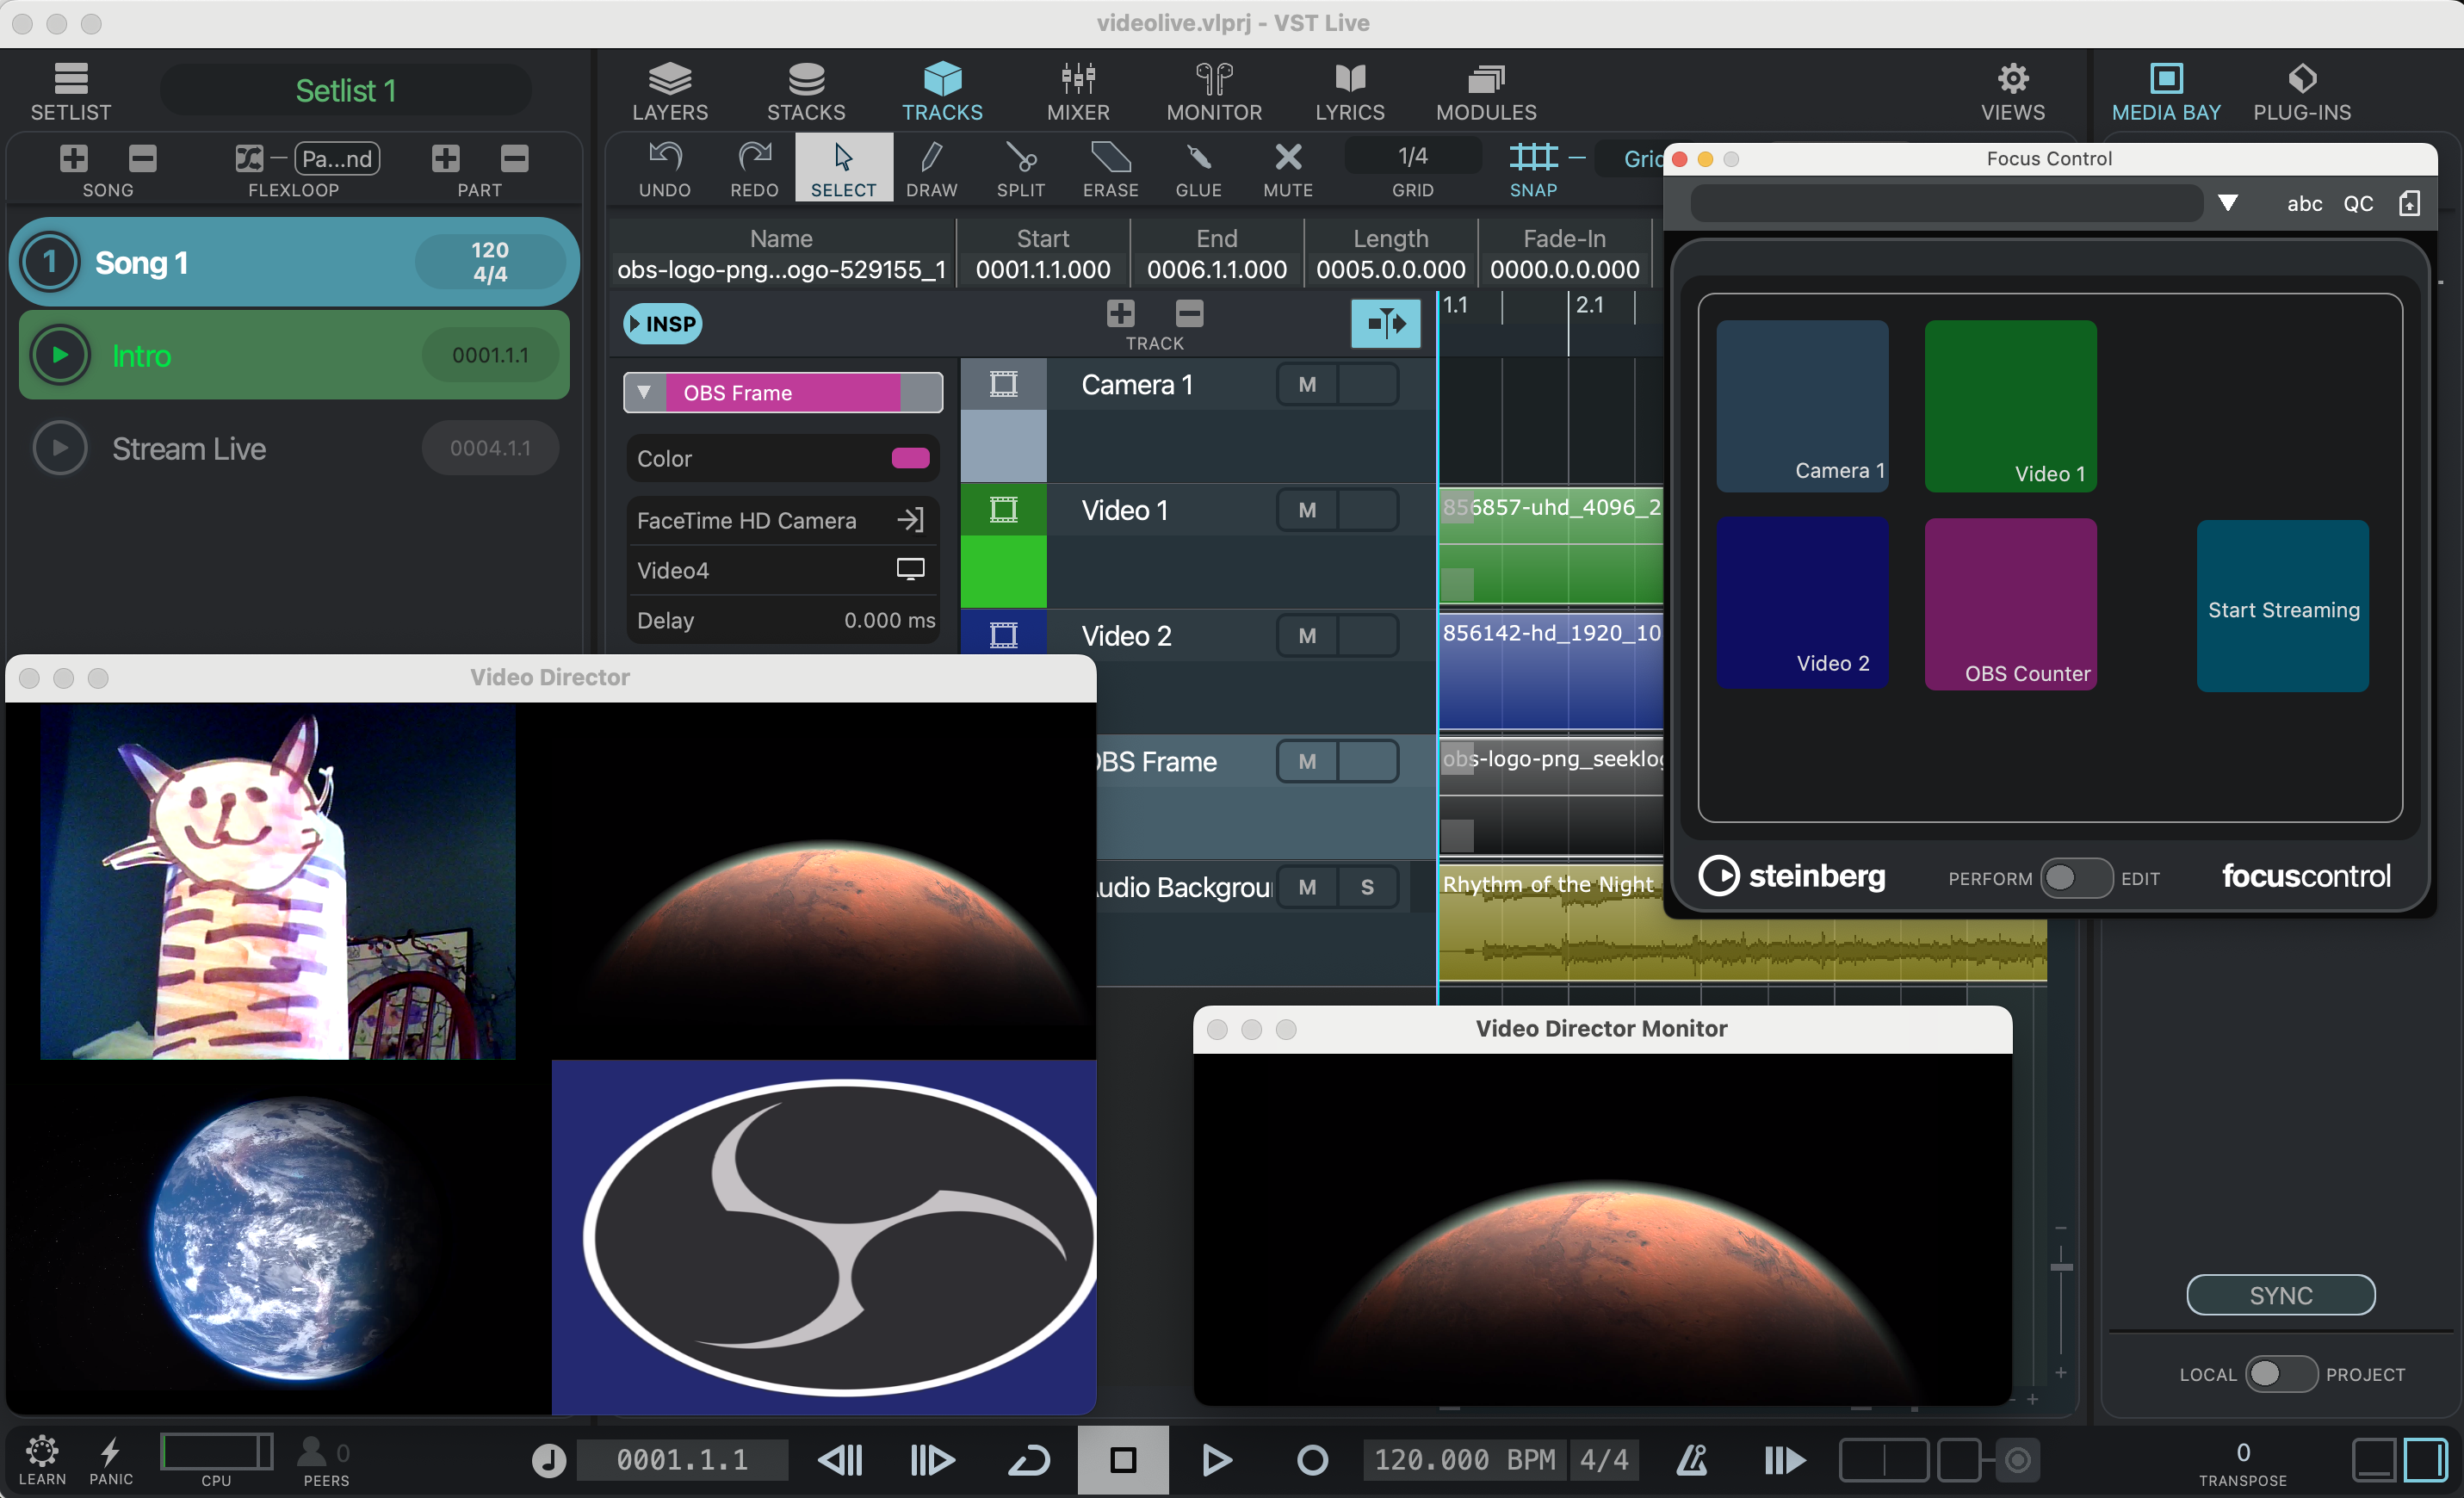Add a new part with plus icon
2464x1498 pixels.
[x=446, y=158]
